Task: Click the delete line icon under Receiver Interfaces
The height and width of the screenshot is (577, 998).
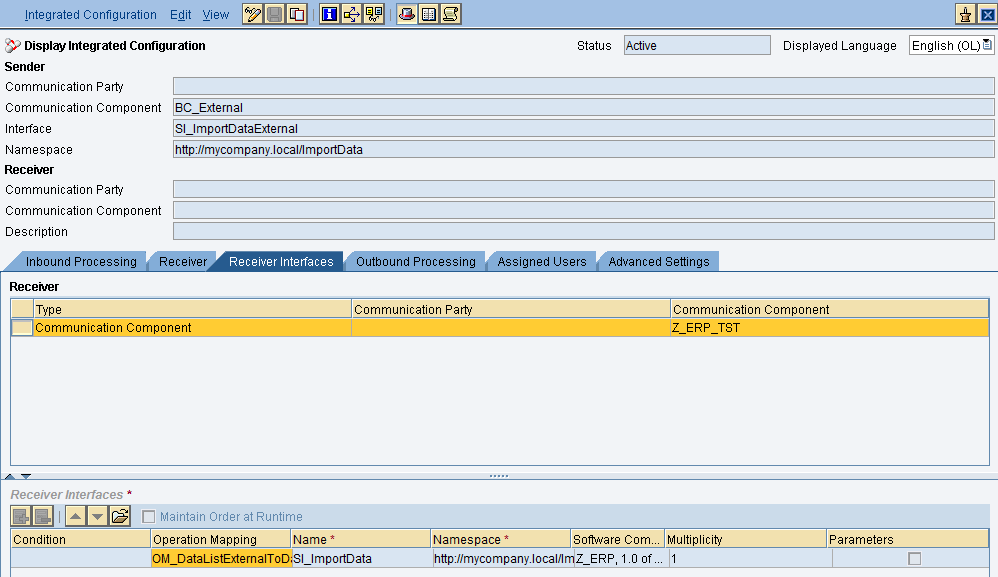Action: coord(43,516)
